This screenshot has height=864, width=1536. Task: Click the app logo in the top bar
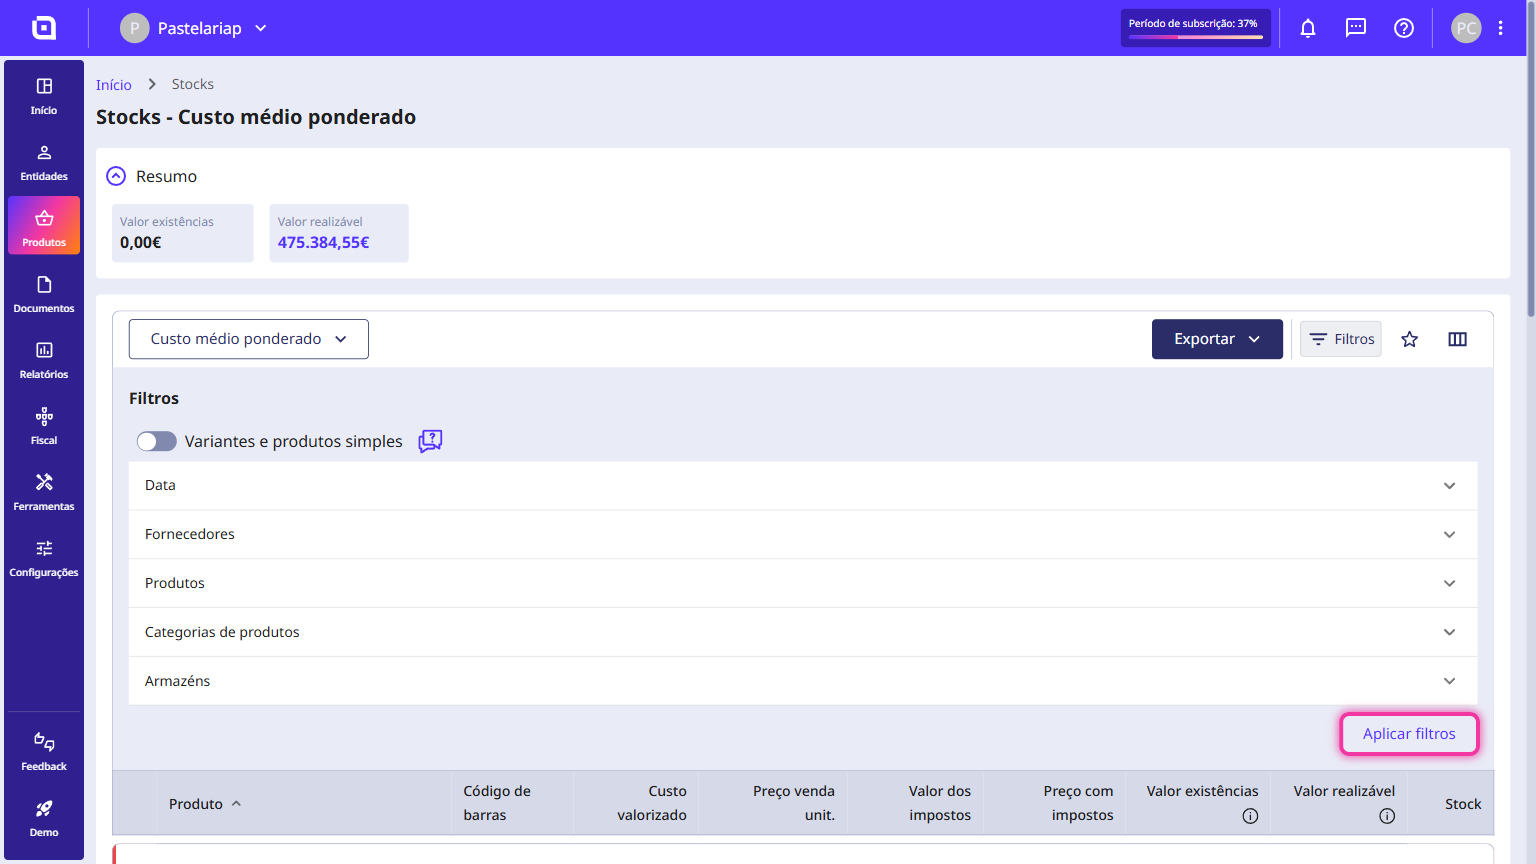[x=44, y=28]
